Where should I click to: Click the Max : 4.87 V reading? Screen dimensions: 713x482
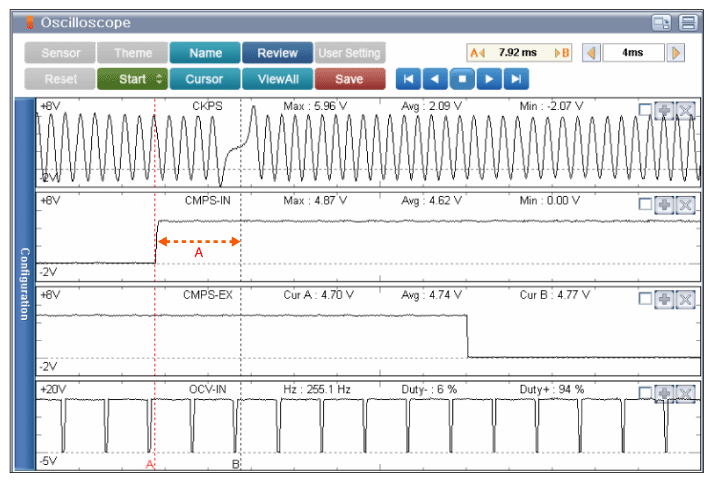pos(315,201)
